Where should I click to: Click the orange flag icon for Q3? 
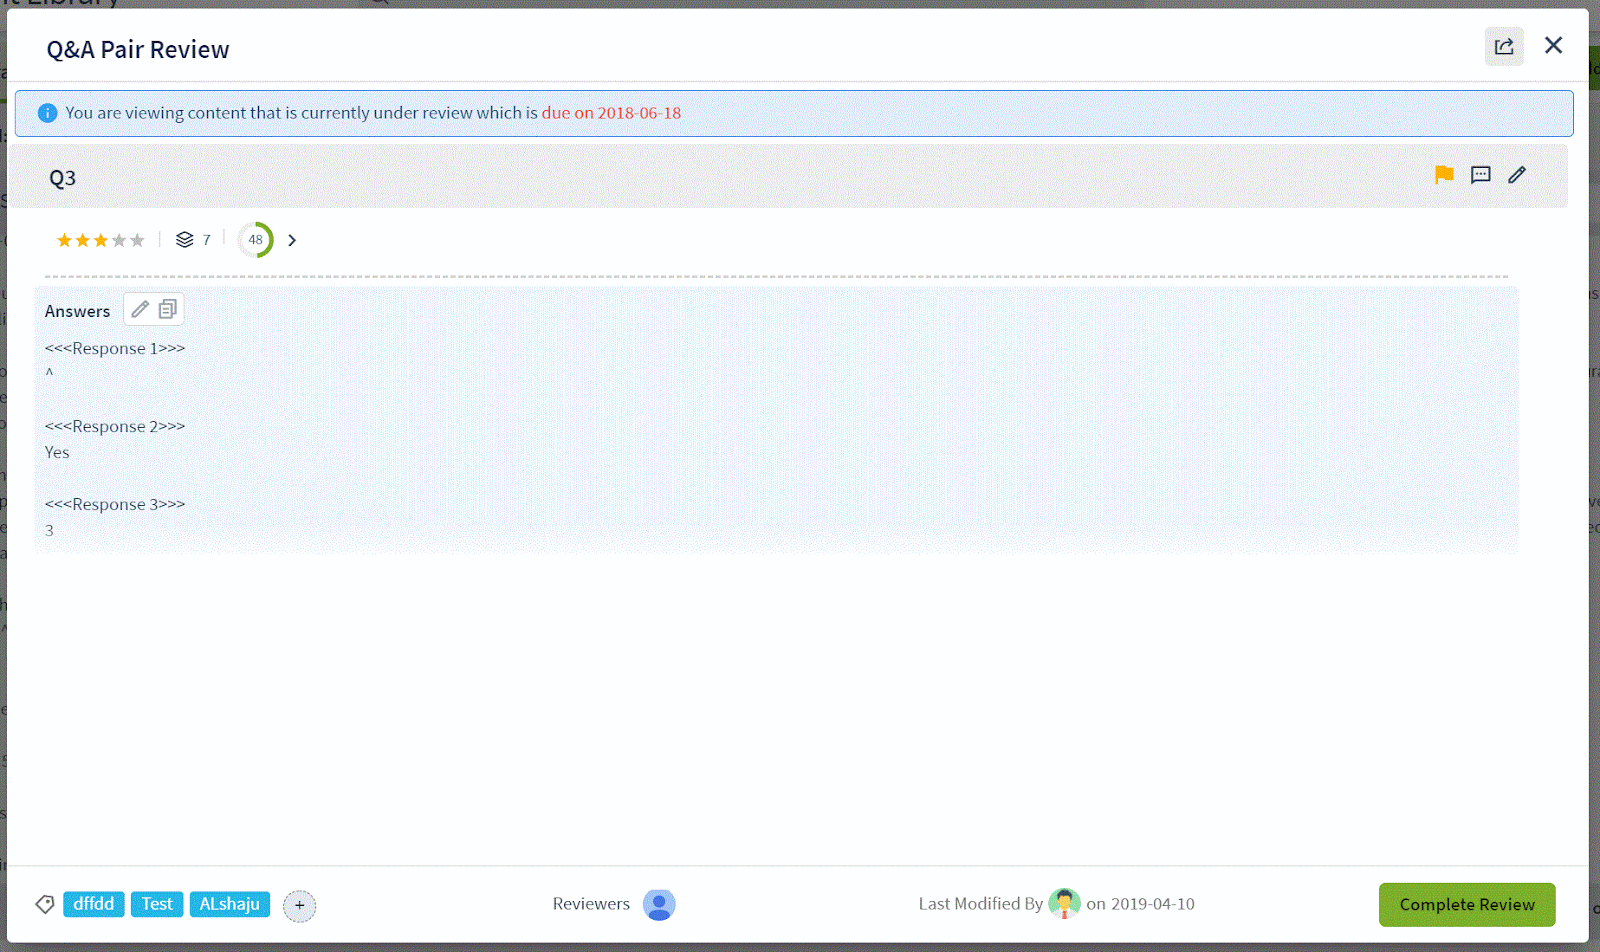tap(1444, 175)
